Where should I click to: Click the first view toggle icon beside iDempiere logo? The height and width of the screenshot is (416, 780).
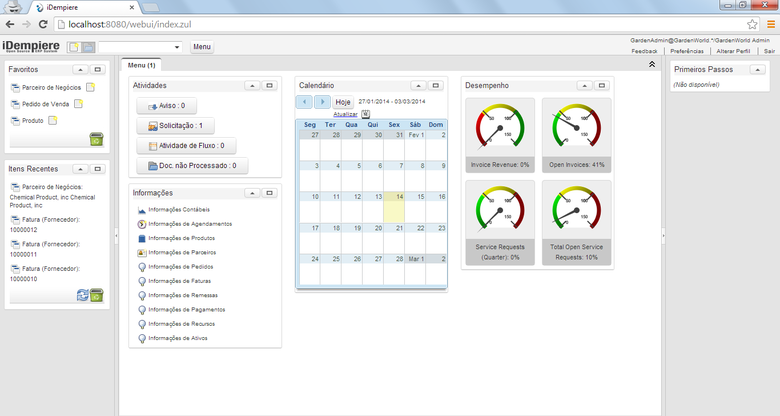tap(73, 47)
